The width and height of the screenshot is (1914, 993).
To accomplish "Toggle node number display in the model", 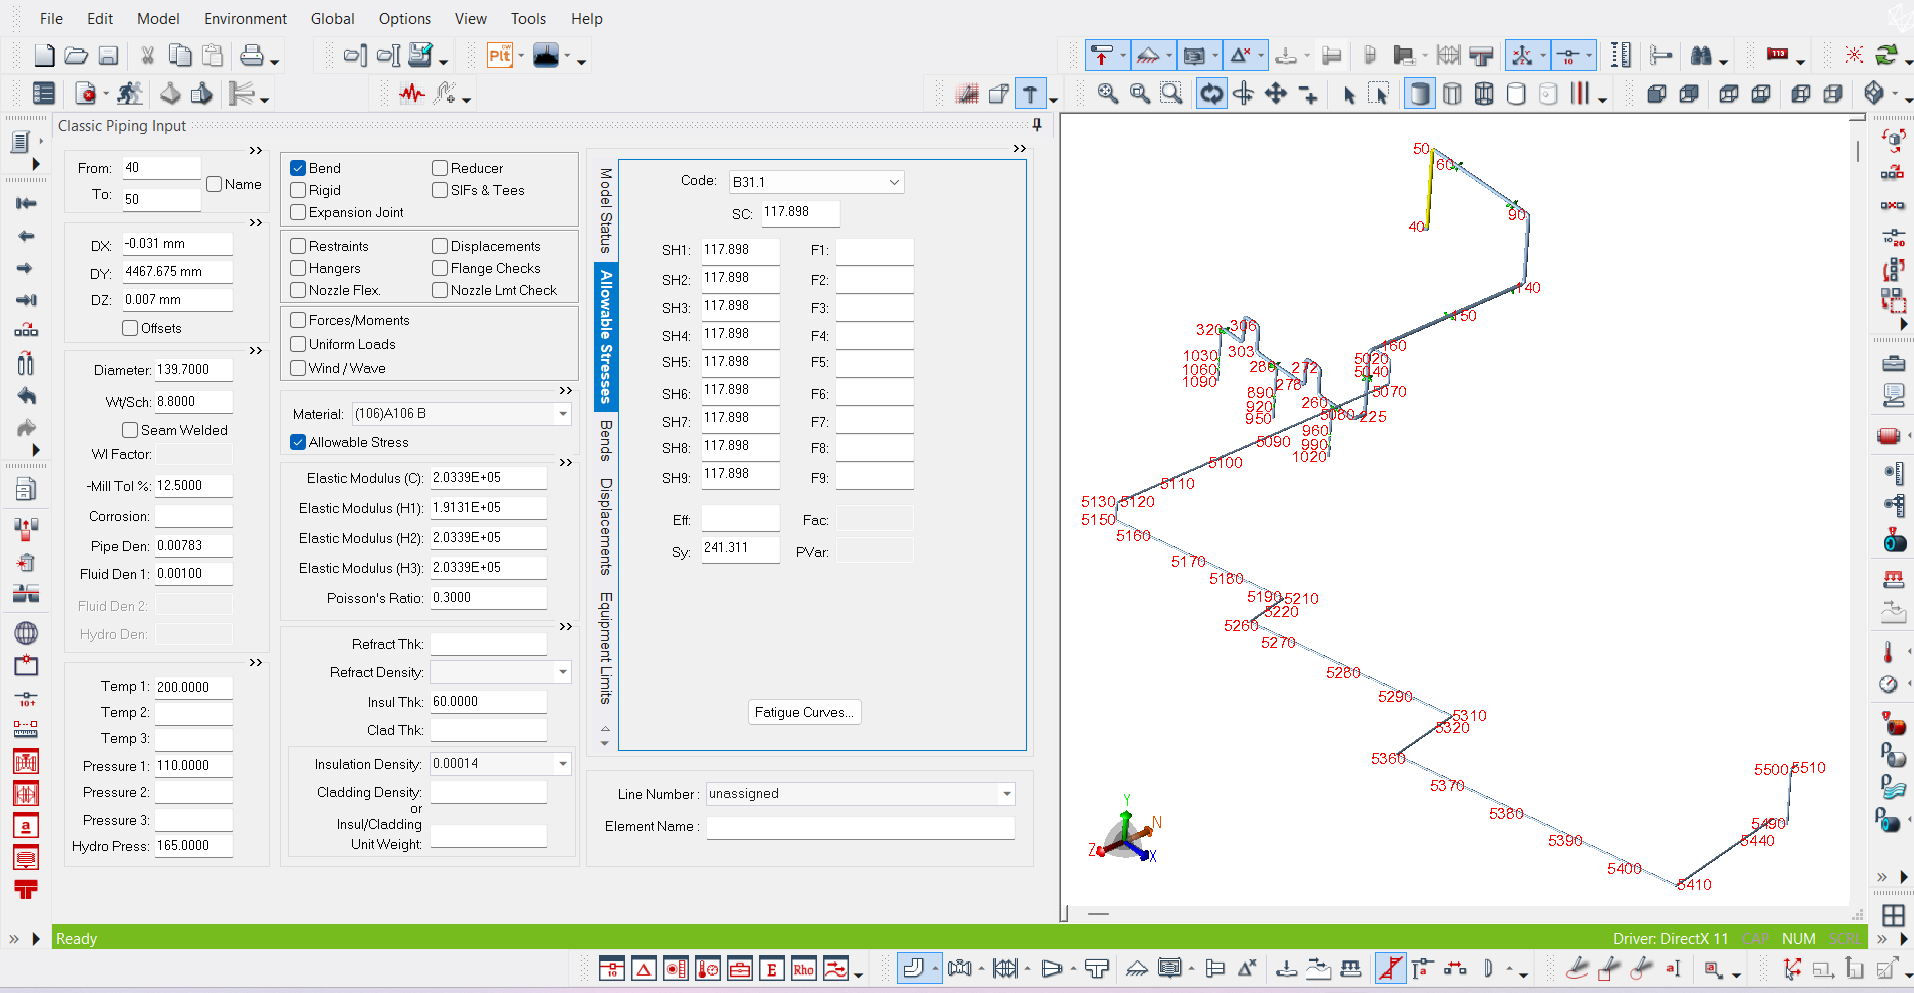I will click(x=1779, y=55).
